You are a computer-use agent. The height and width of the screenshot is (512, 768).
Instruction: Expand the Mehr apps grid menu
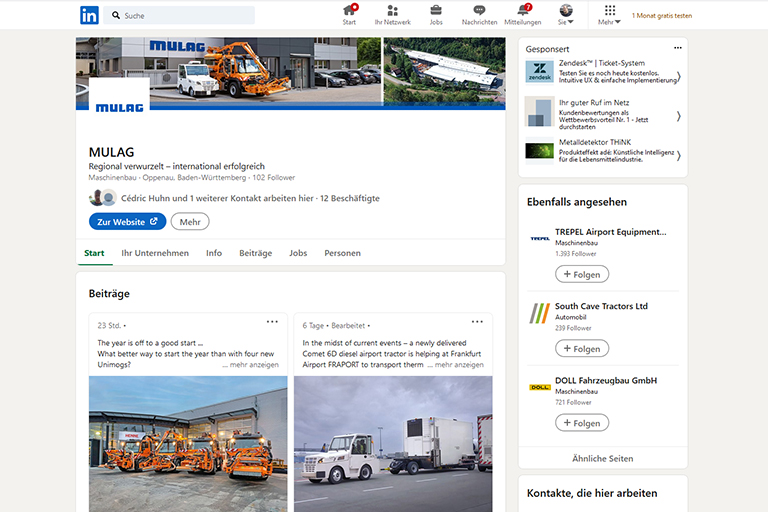click(x=609, y=15)
